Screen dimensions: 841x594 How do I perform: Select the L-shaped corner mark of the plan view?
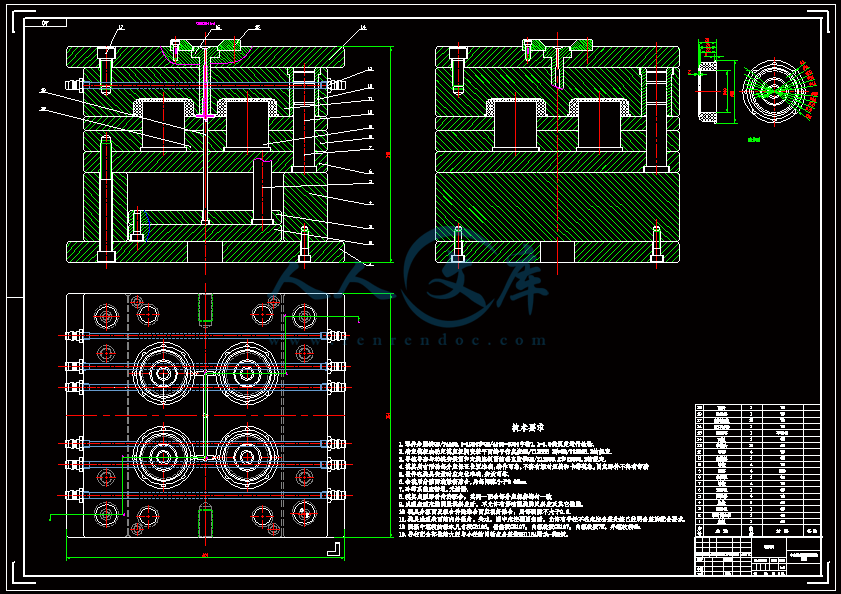pos(334,549)
